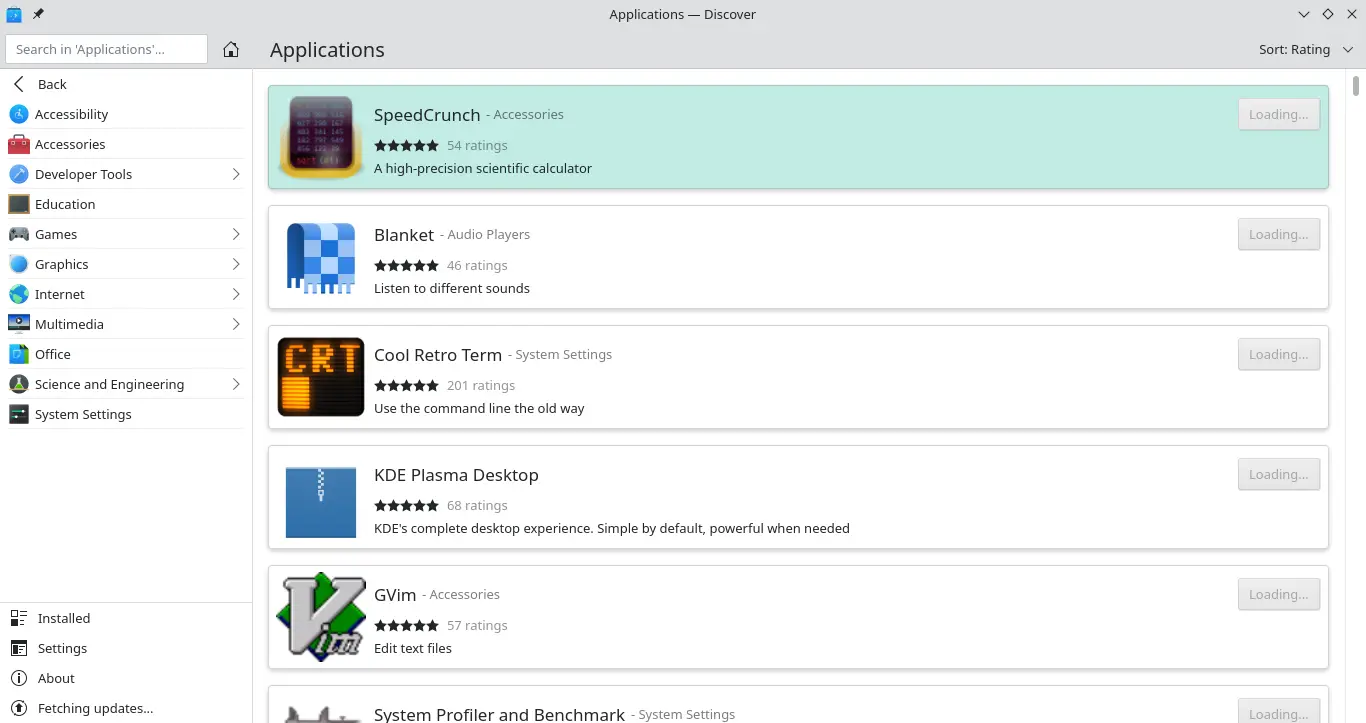Click the Office category icon
The width and height of the screenshot is (1366, 723).
[19, 354]
